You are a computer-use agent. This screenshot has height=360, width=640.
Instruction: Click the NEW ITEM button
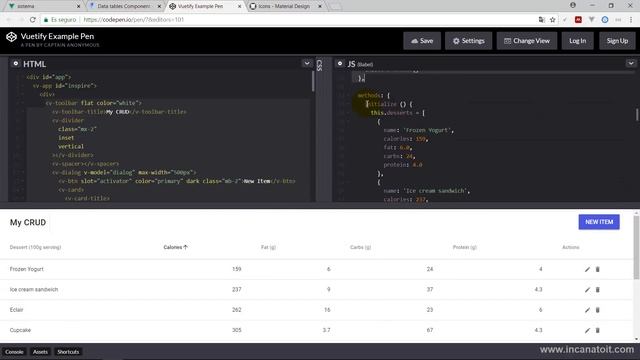pyautogui.click(x=599, y=222)
